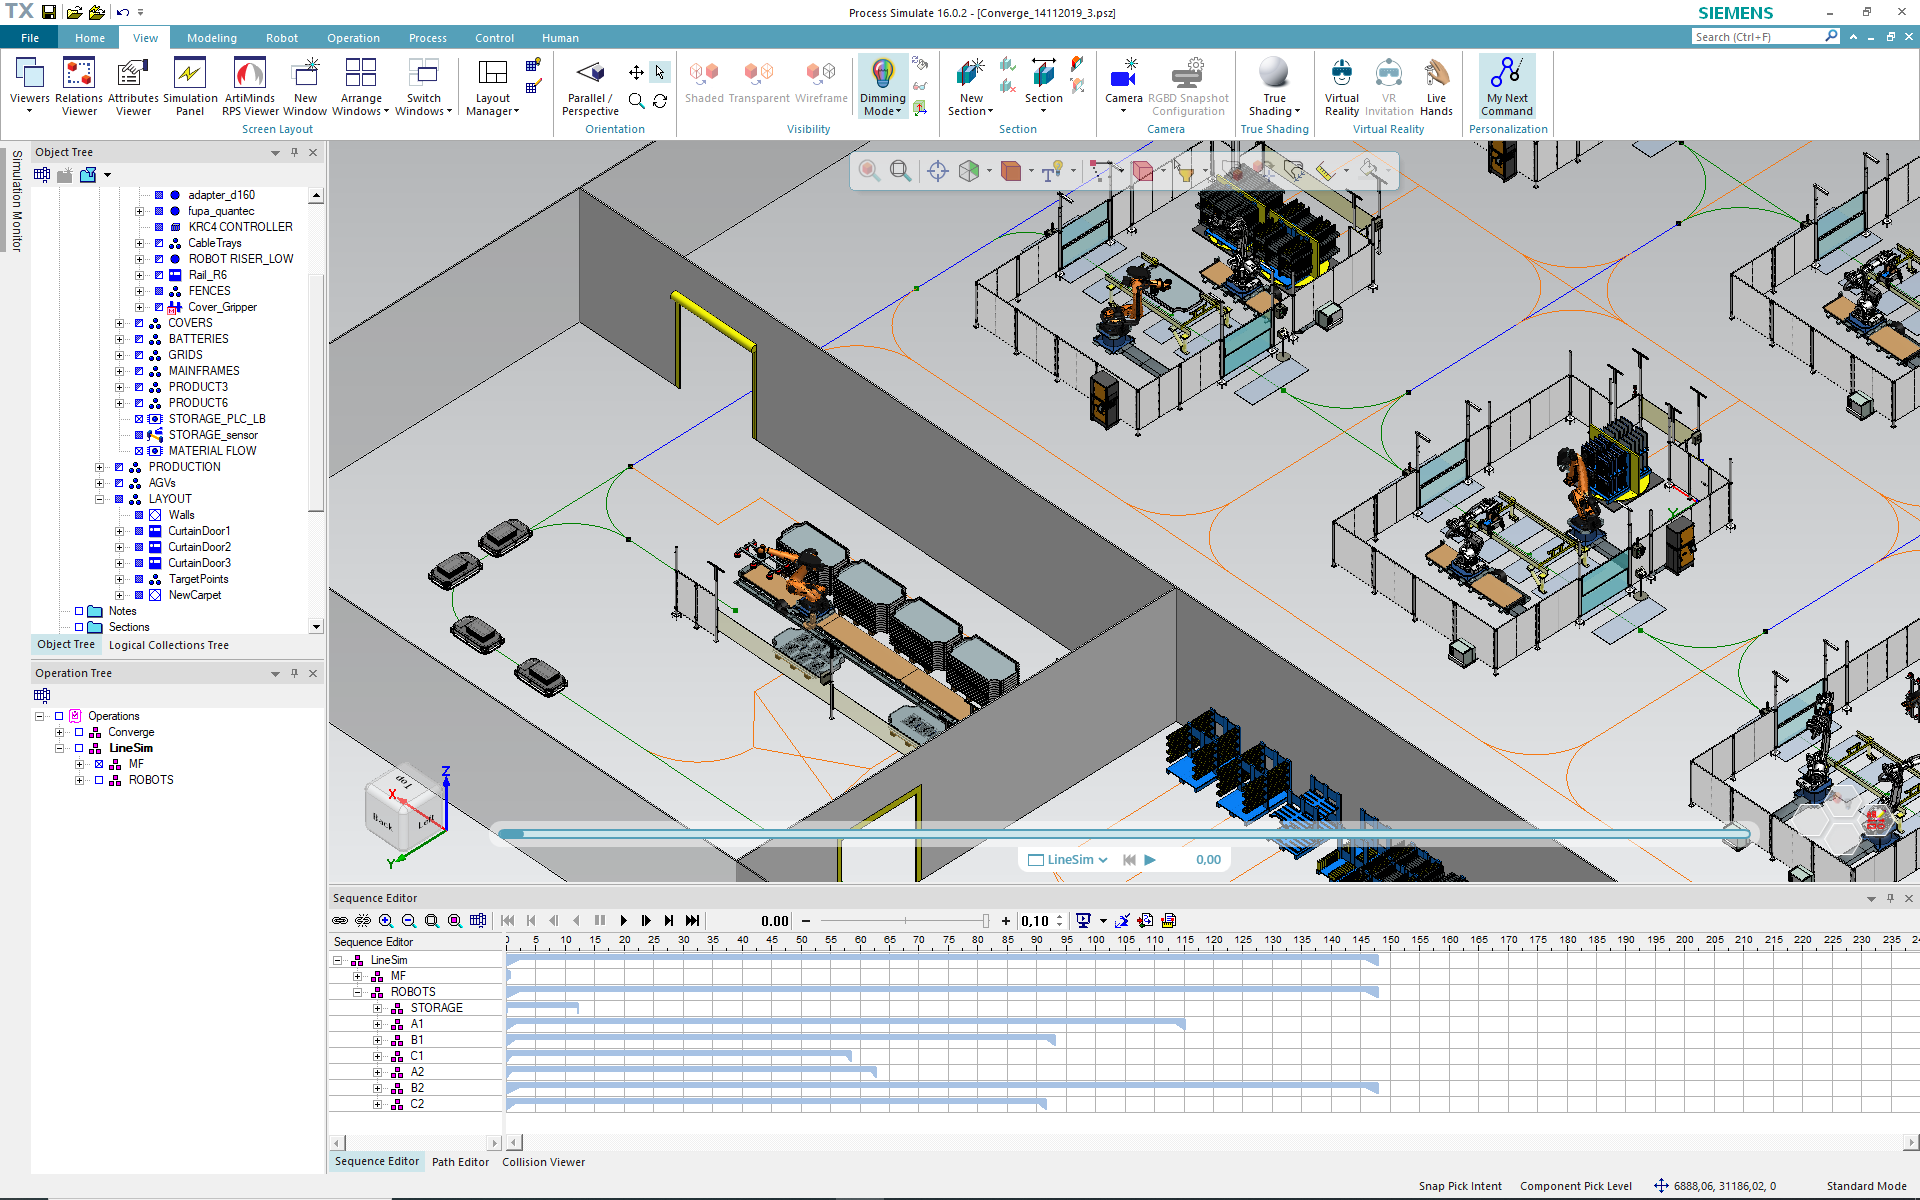Play simulation forward in Sequence Editor
Viewport: 1920px width, 1200px height.
coord(623,921)
